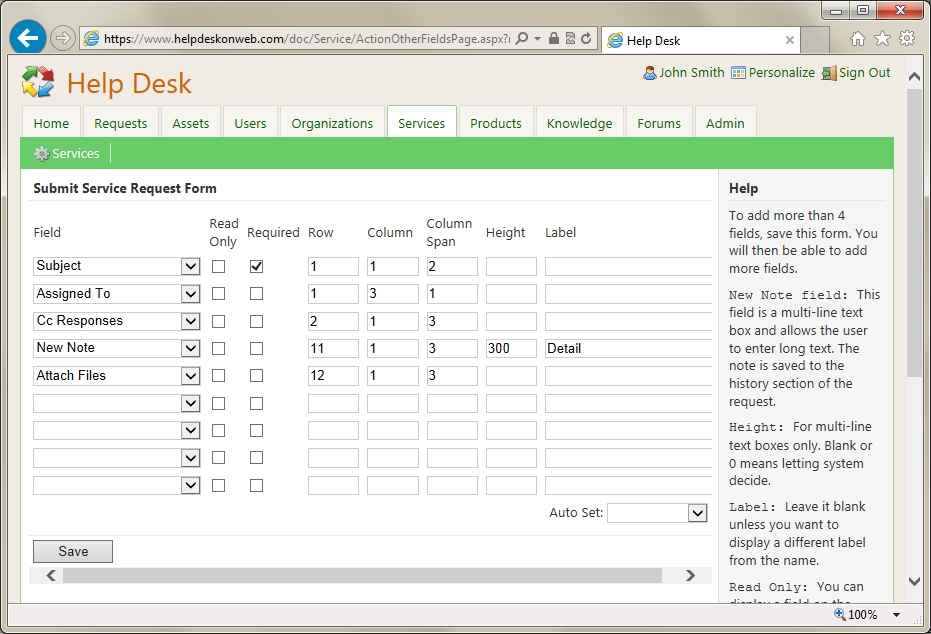Open the browser Home icon
This screenshot has height=634, width=931.
[x=858, y=39]
